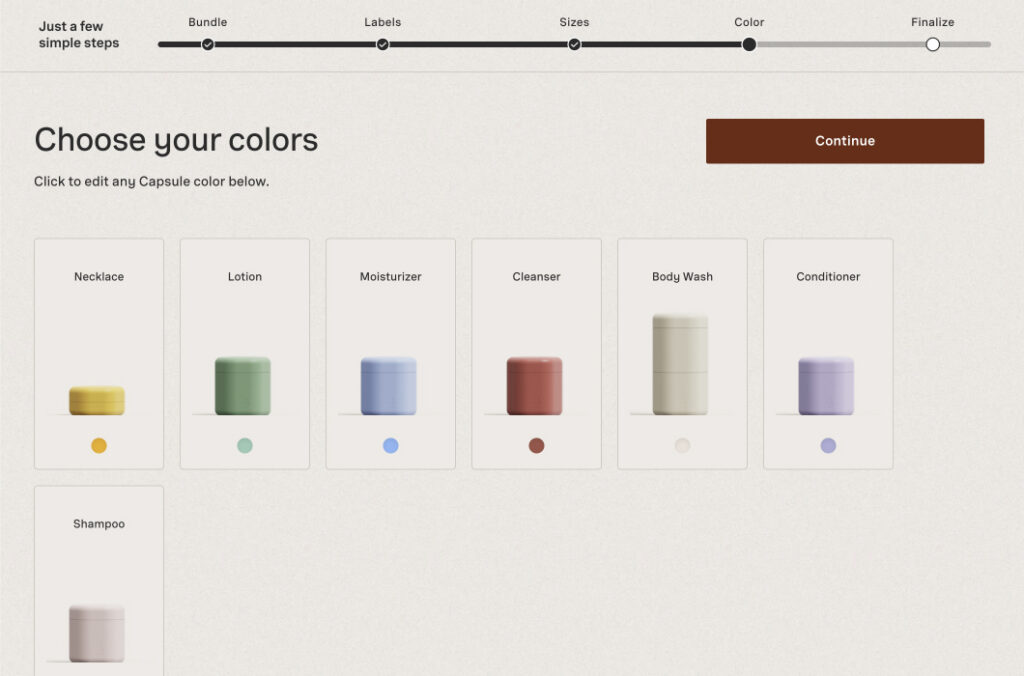The image size is (1024, 676).
Task: Click the yellow Necklace capsule image
Action: pos(97,400)
